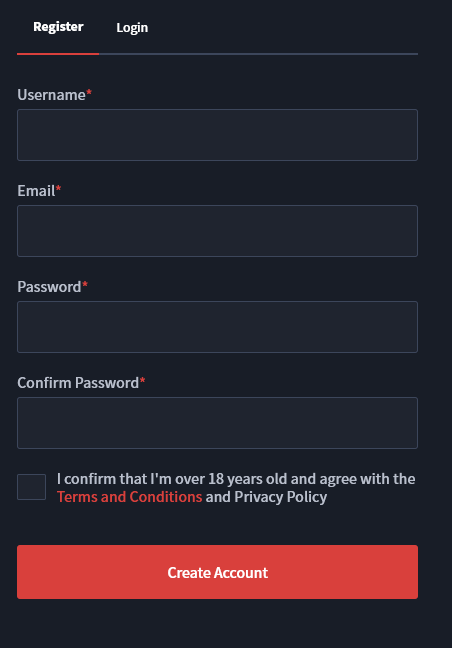Screen dimensions: 452x648
Task: Click the red asterisk after Confirm Password
Action: pyautogui.click(x=142, y=380)
